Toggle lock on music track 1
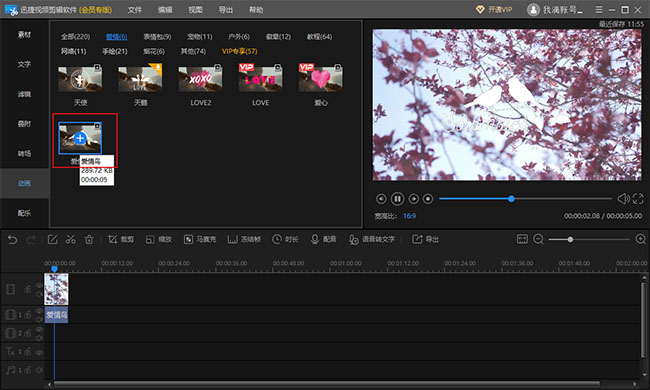Image resolution: width=650 pixels, height=390 pixels. (x=28, y=370)
